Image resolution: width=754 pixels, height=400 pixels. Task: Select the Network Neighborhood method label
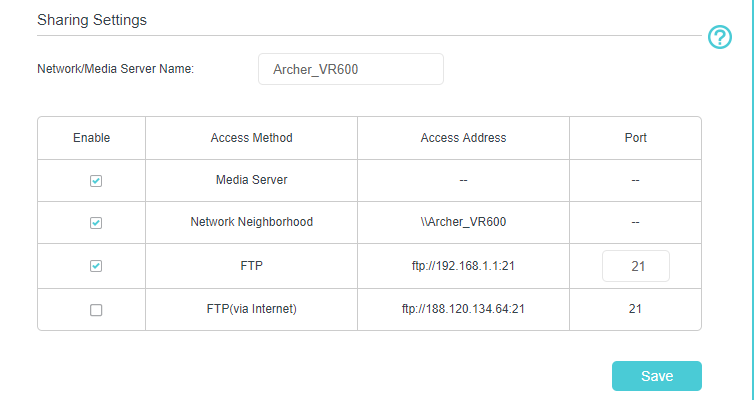[251, 222]
